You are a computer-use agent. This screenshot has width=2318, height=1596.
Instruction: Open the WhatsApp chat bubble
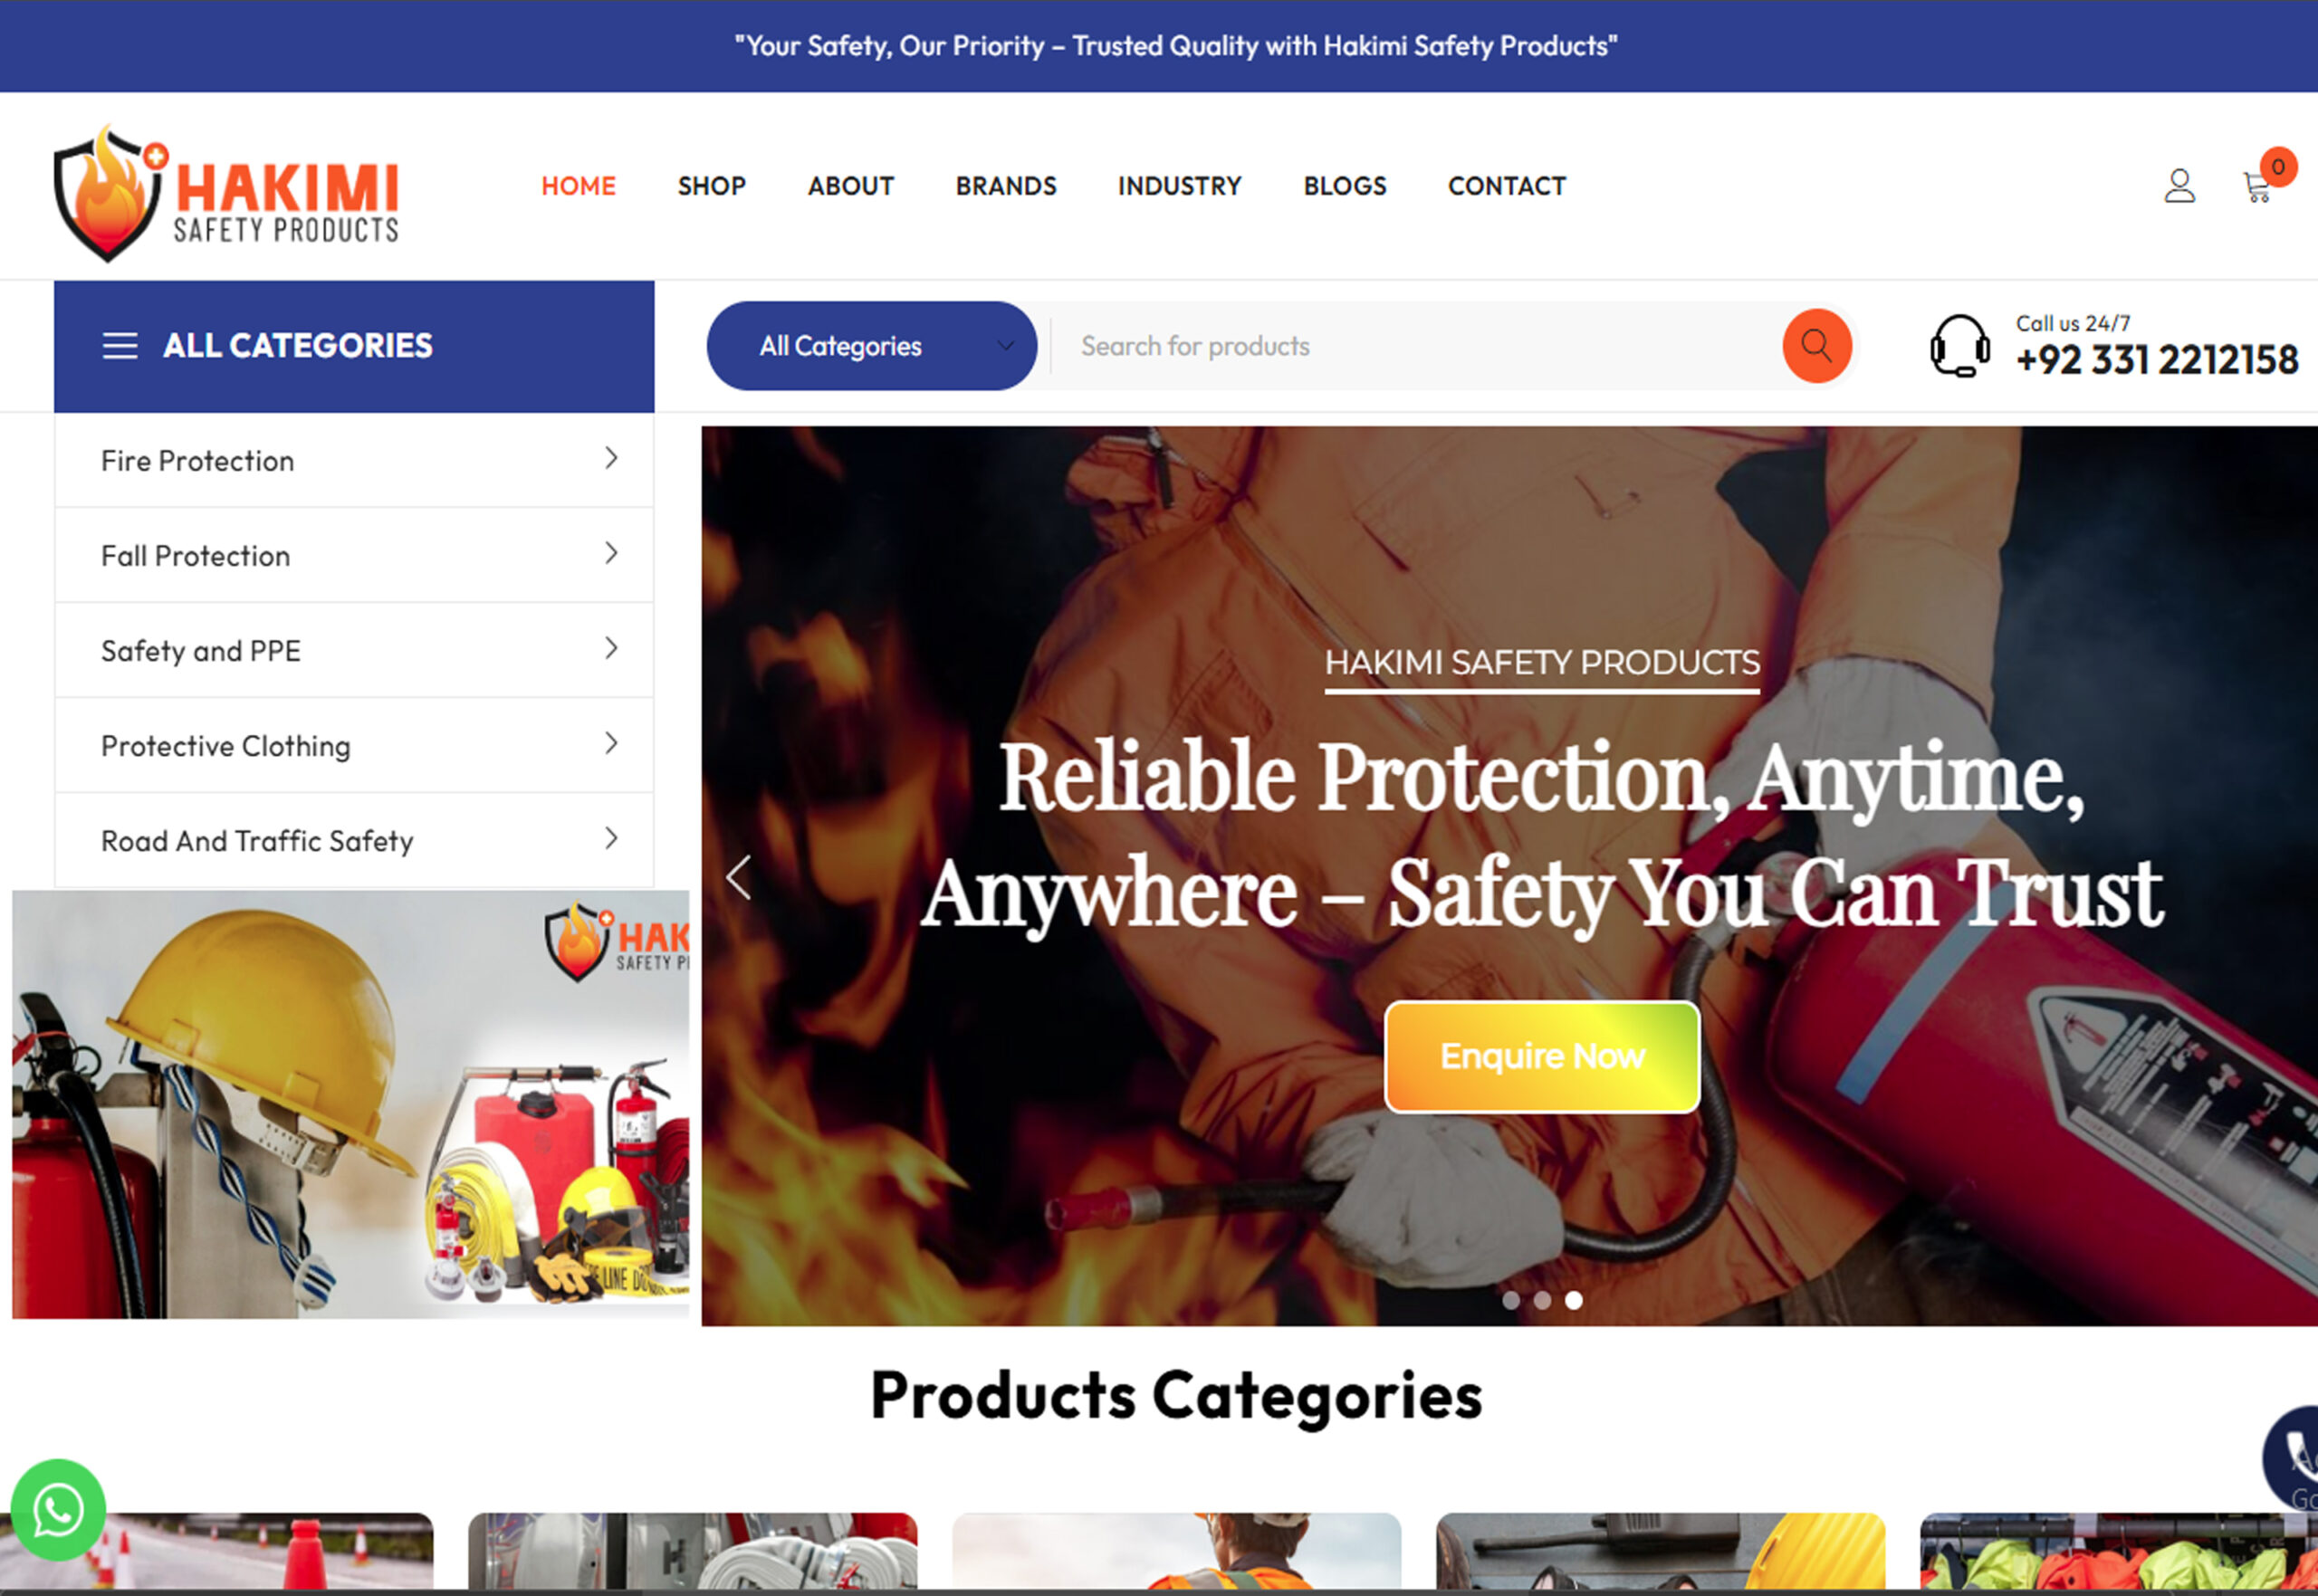coord(58,1509)
